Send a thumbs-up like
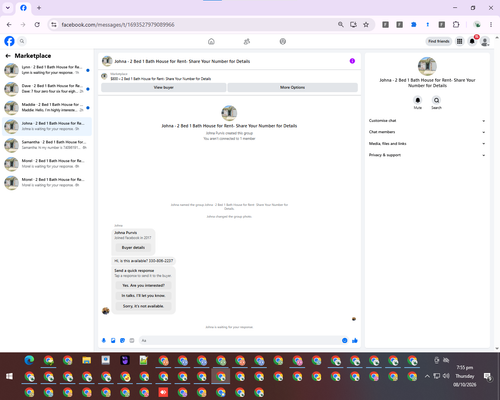Screen dimensions: 500x400 point(355,340)
